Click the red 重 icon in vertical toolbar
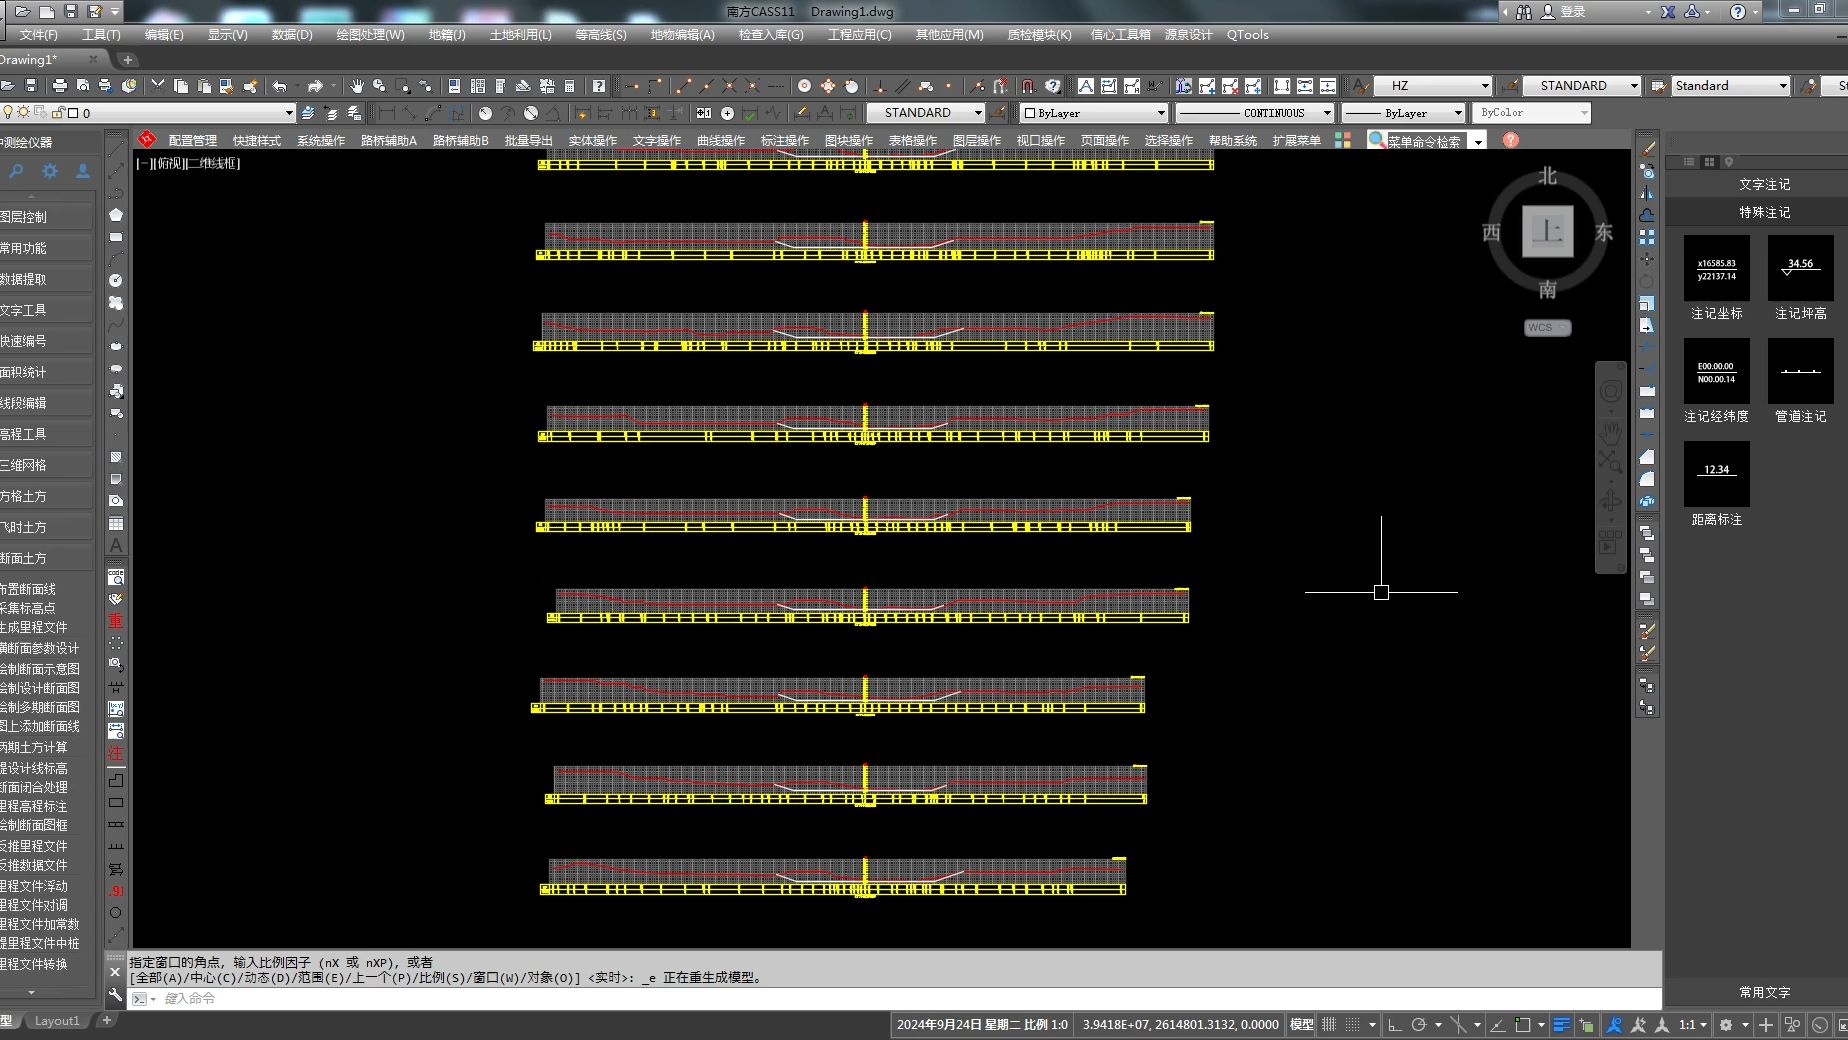 tap(116, 620)
